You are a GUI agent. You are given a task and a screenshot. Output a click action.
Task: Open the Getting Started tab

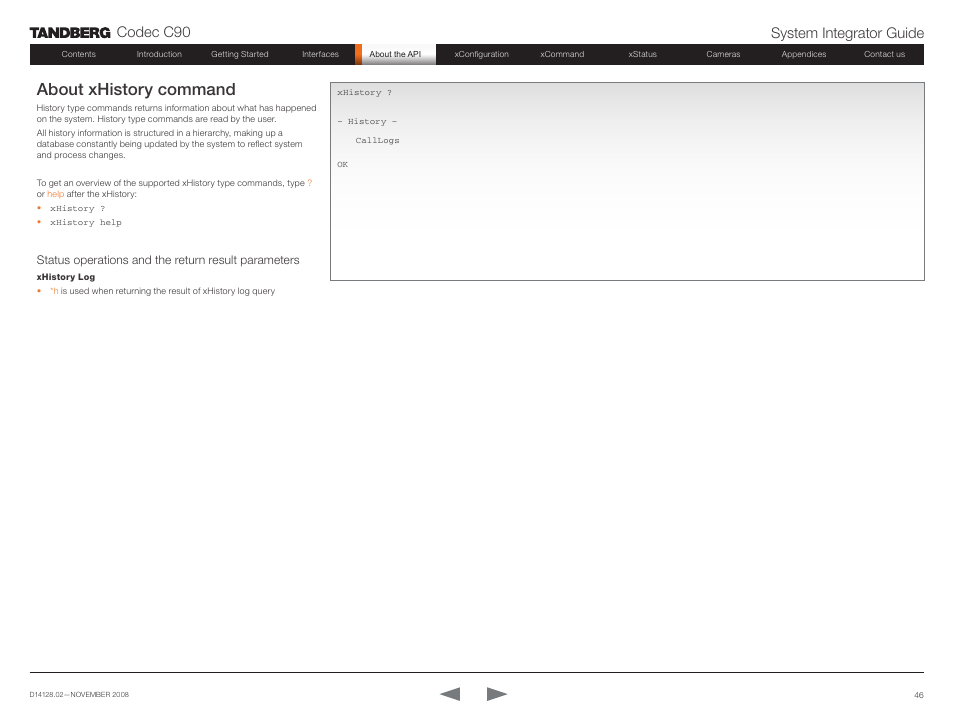(240, 55)
